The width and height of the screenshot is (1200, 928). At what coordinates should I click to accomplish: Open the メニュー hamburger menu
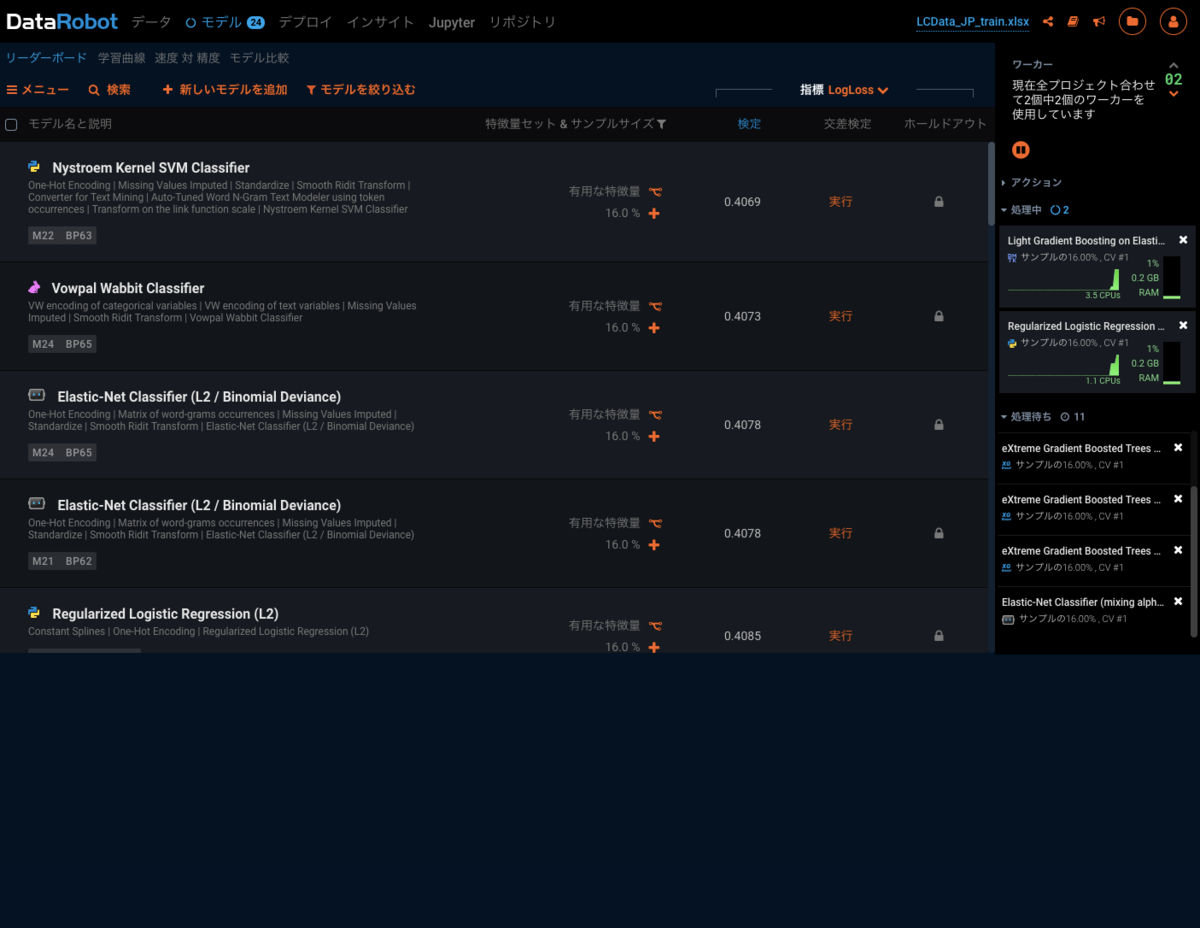[x=38, y=90]
